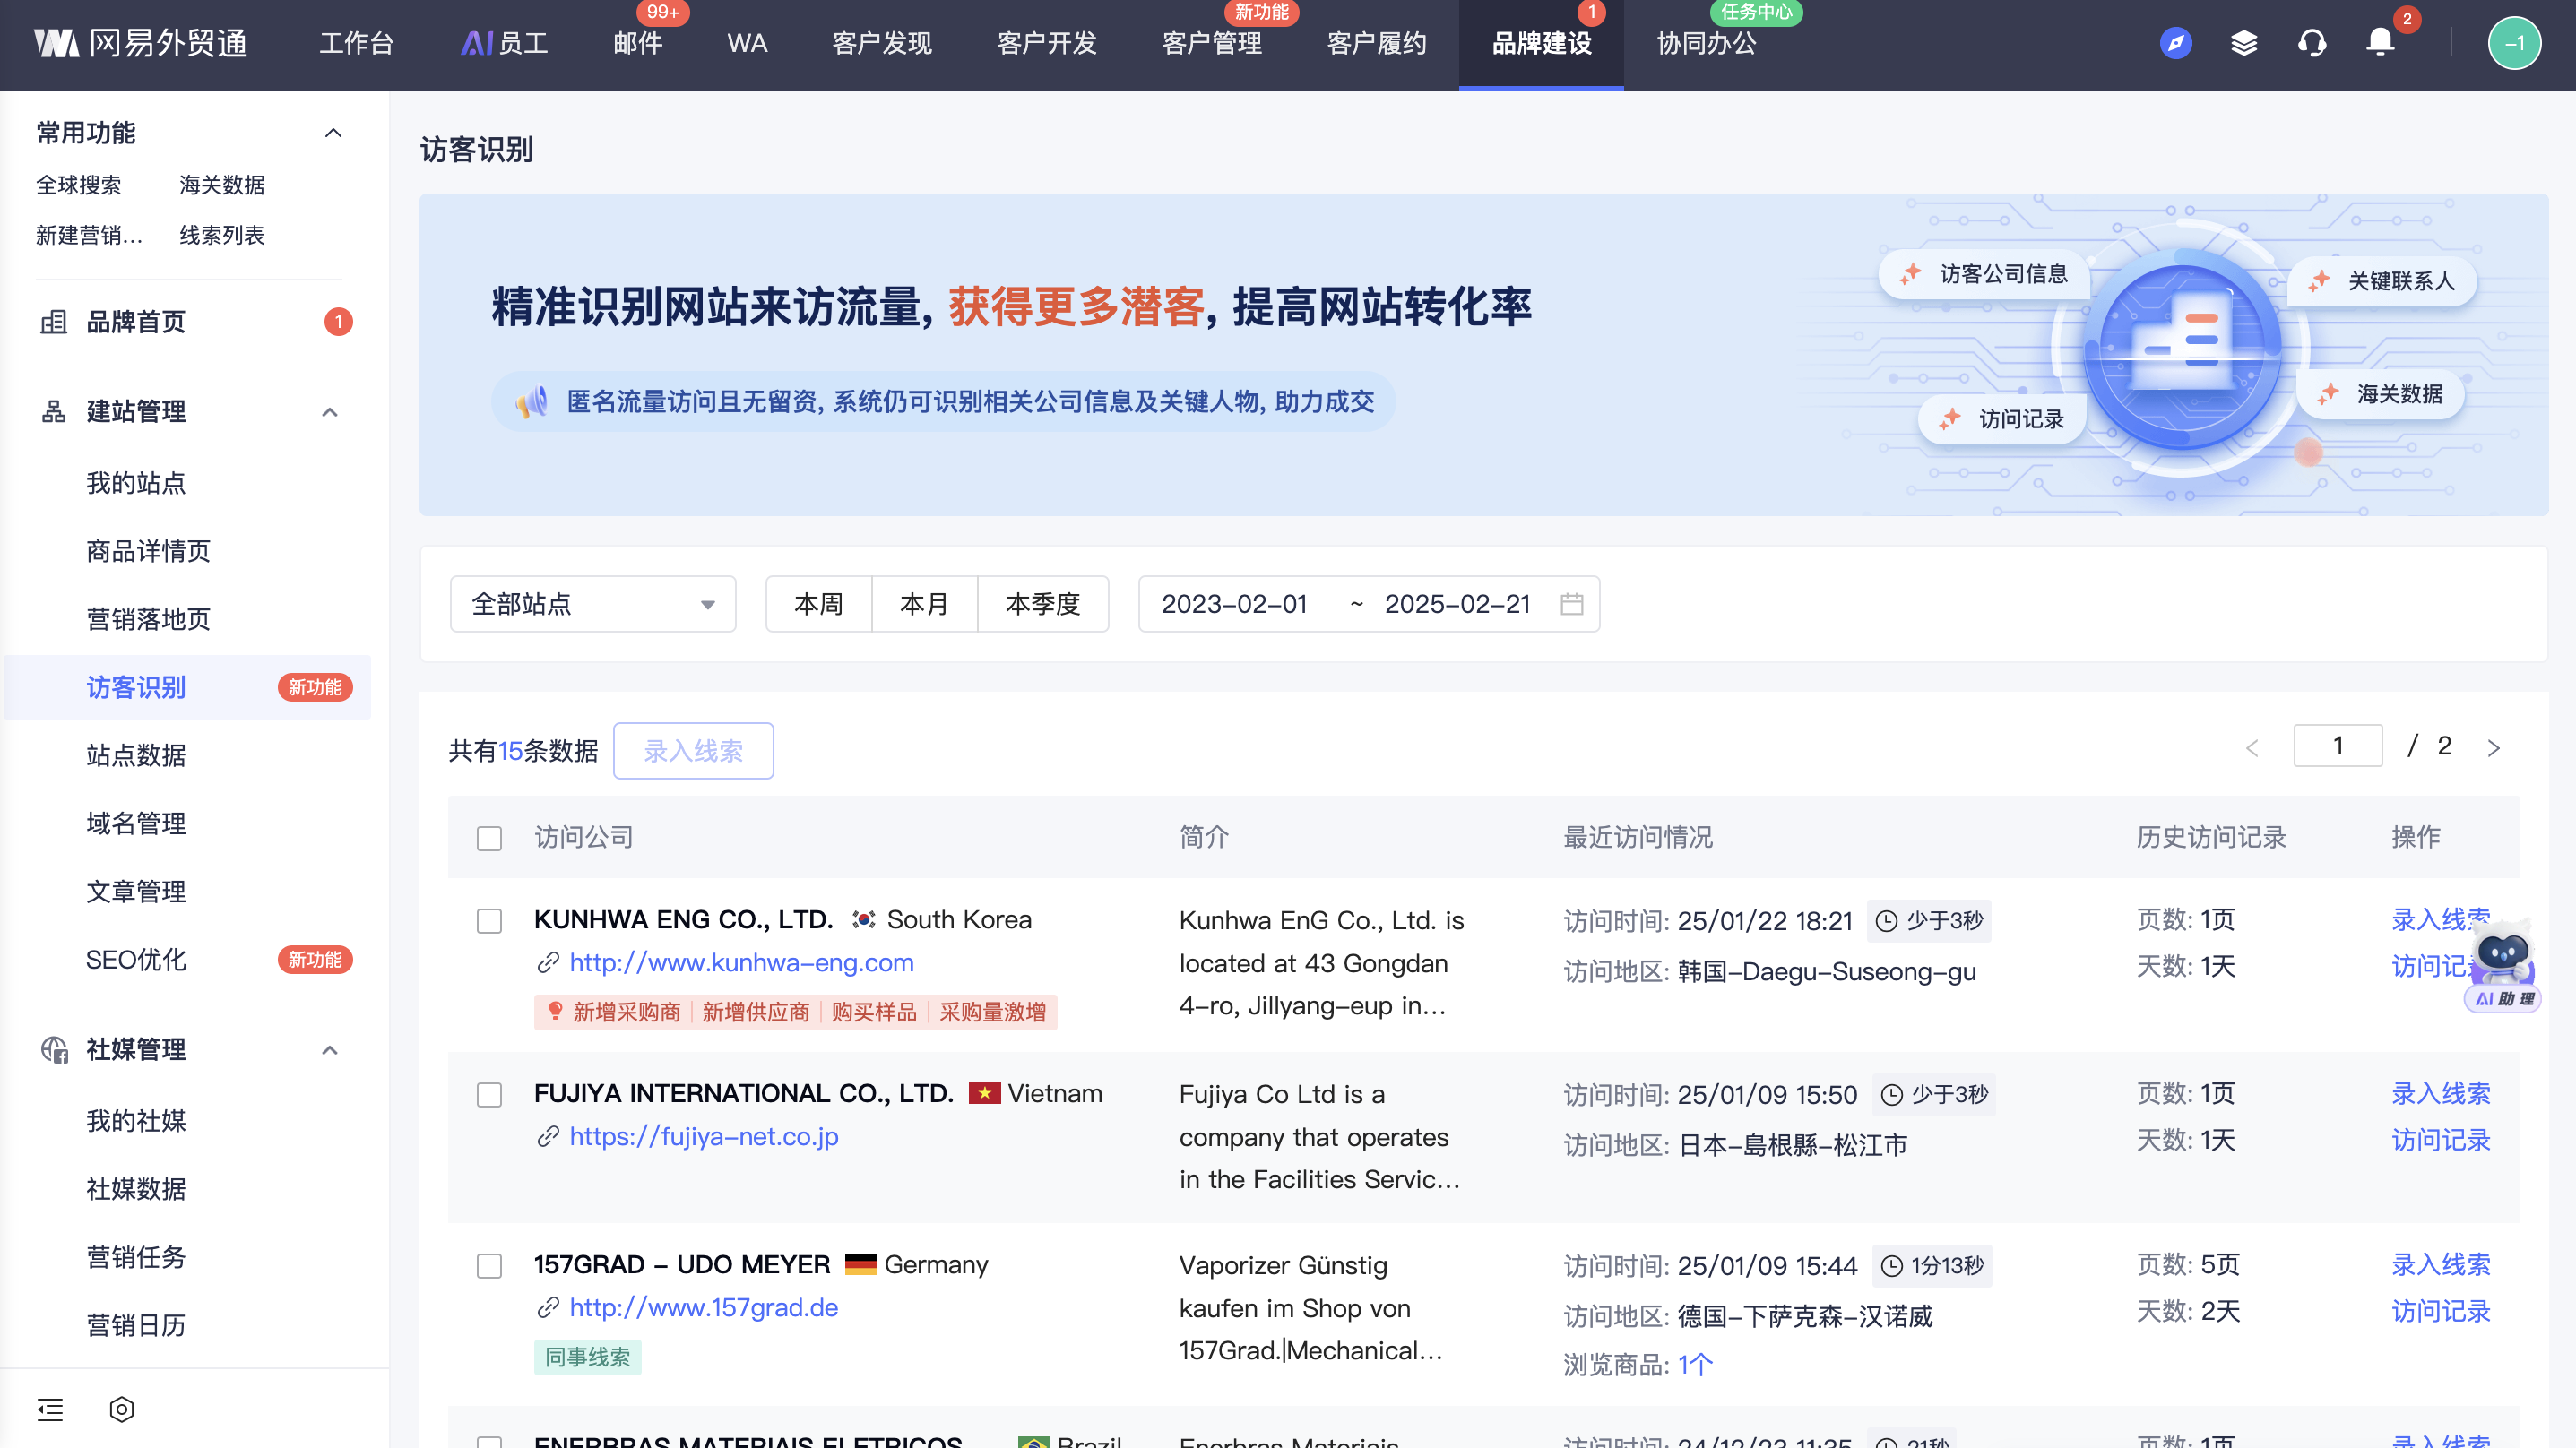Screen dimensions: 2576x1448
Task: Open the 157grad.de website link
Action: 703,1307
